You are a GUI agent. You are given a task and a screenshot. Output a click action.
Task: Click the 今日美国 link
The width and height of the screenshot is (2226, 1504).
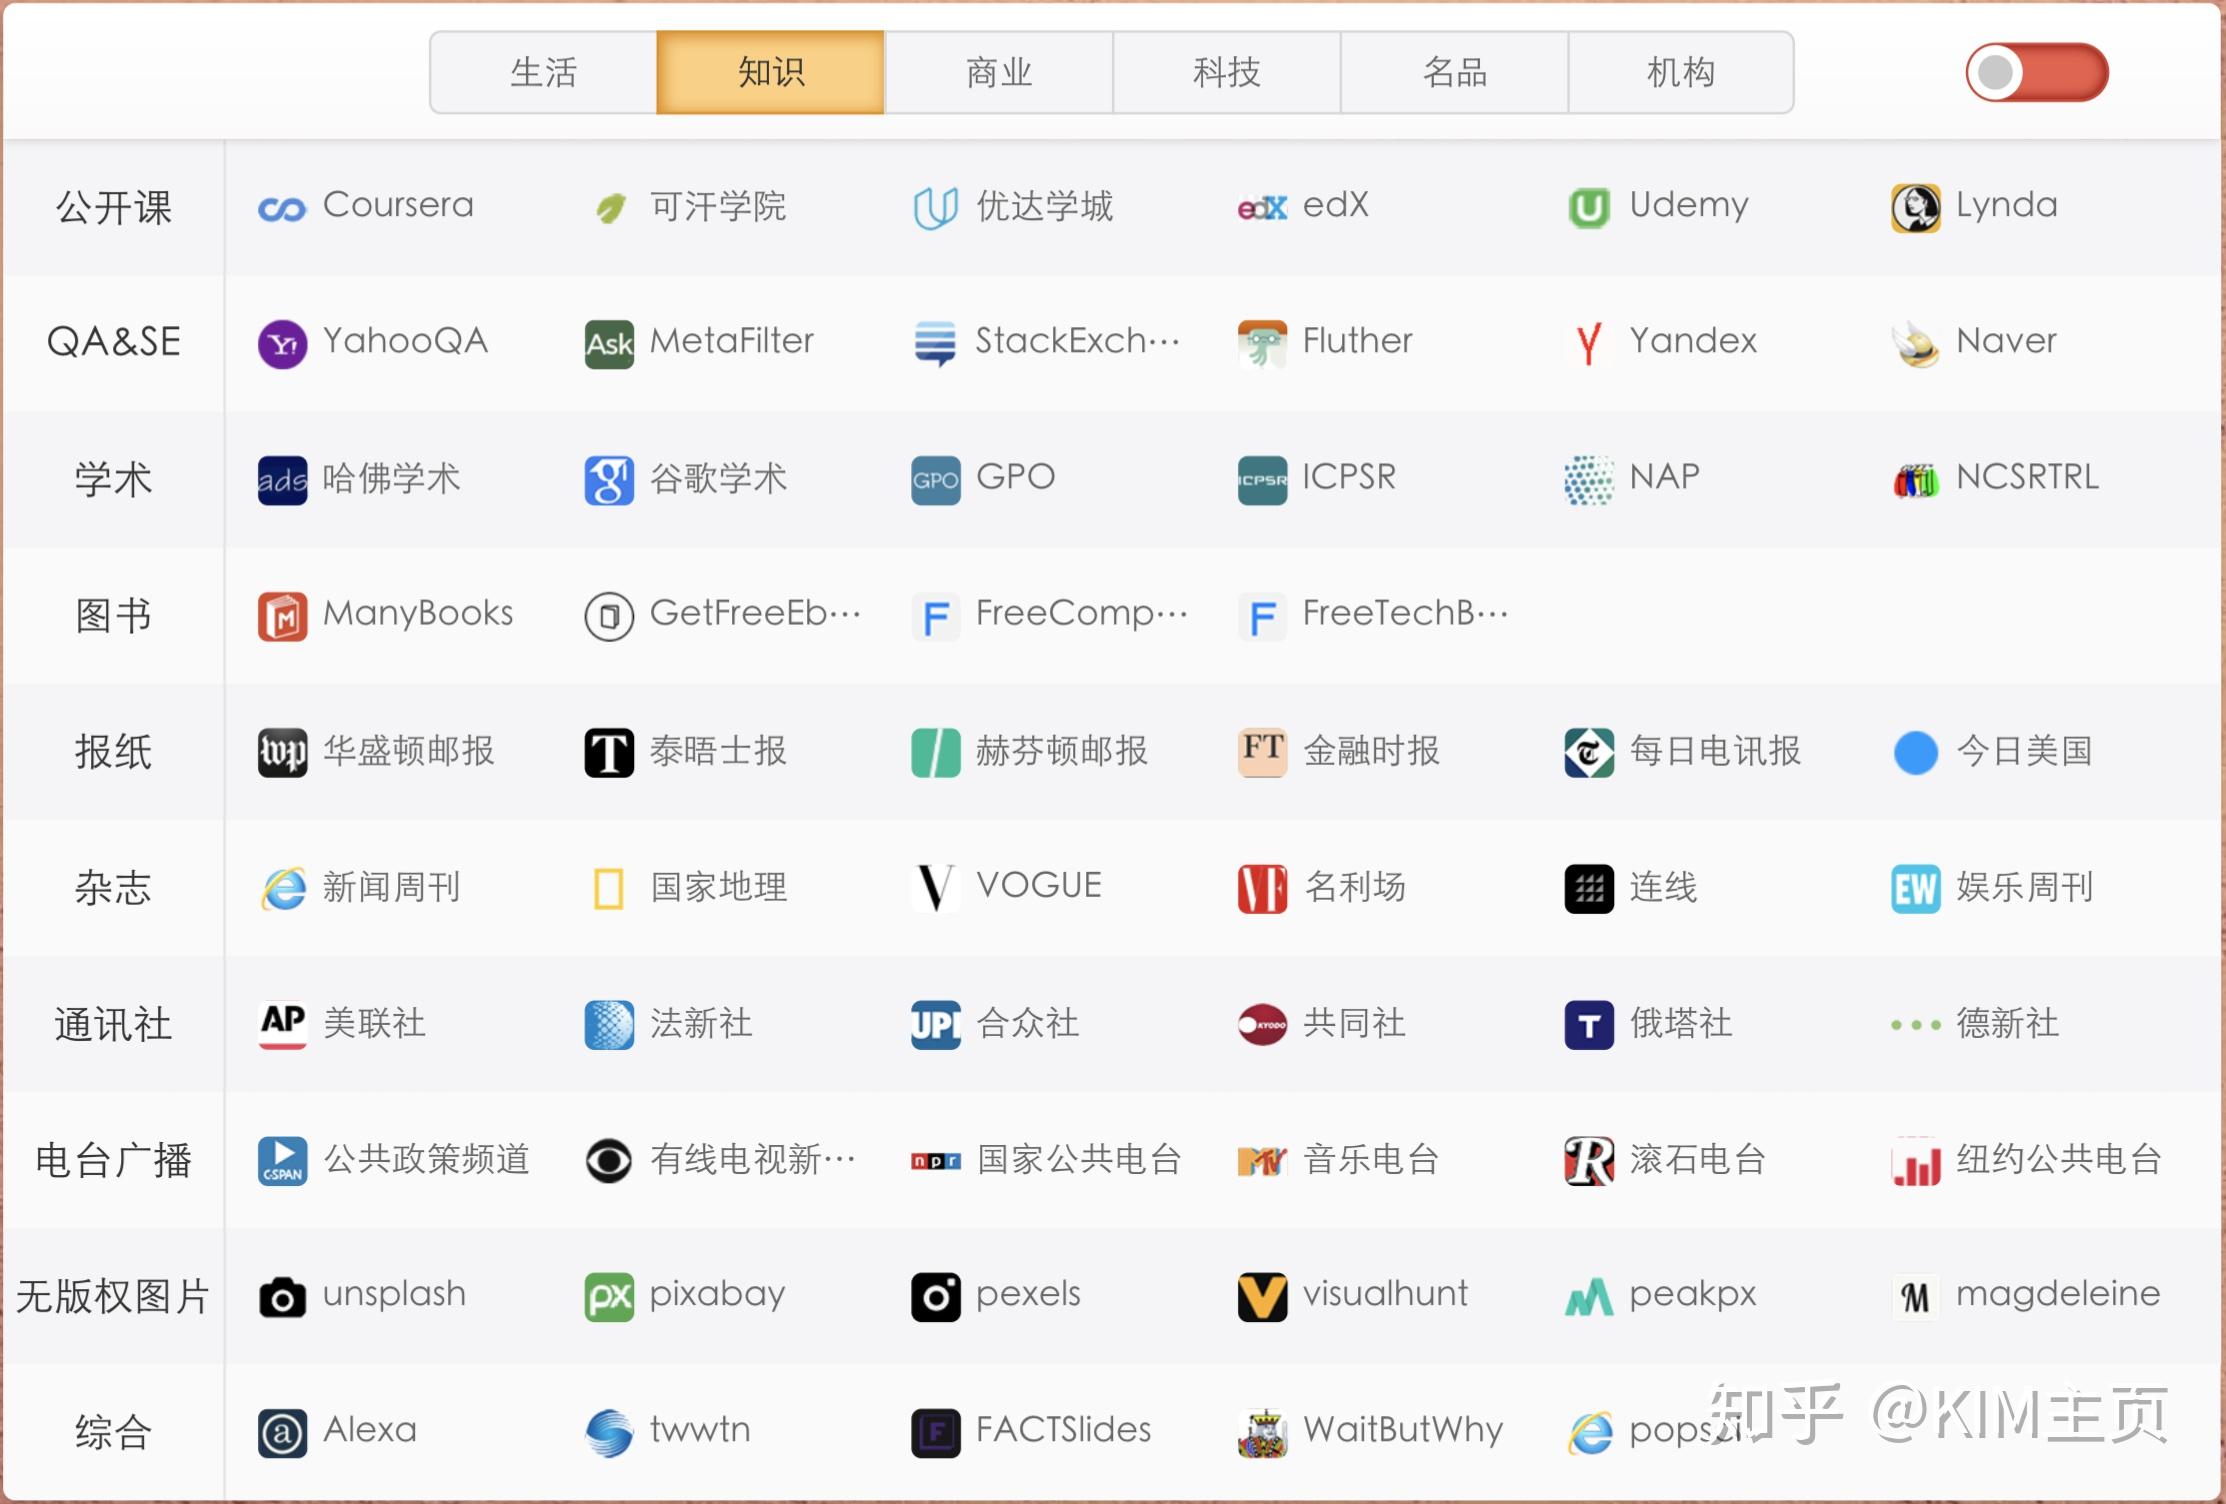[x=1993, y=752]
